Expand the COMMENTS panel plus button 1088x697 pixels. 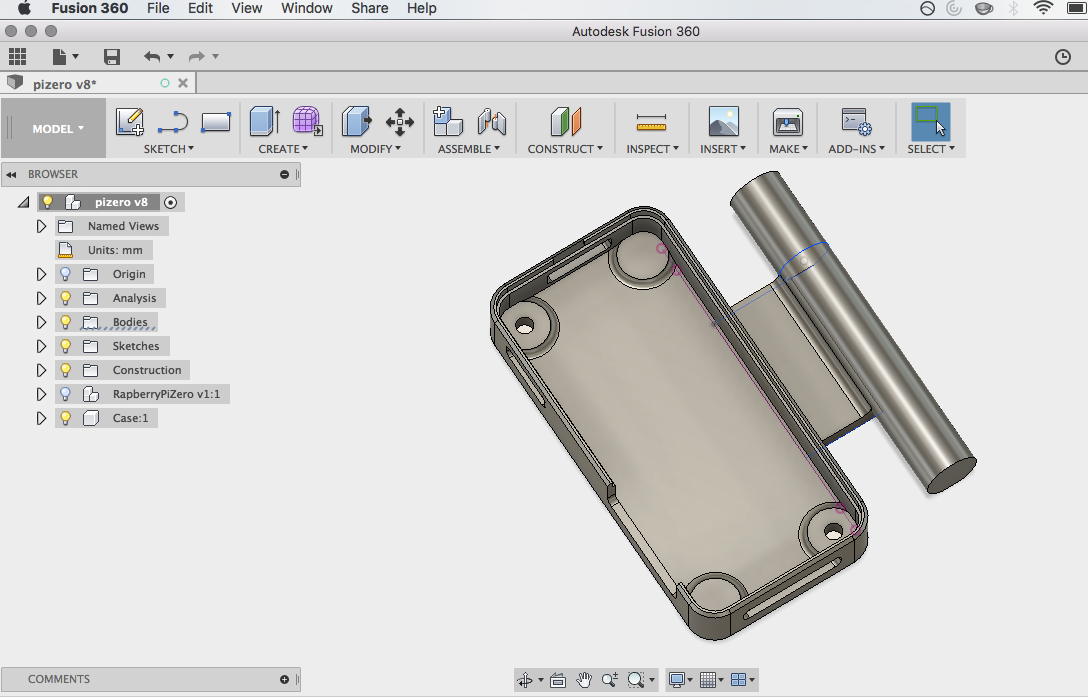pyautogui.click(x=284, y=679)
